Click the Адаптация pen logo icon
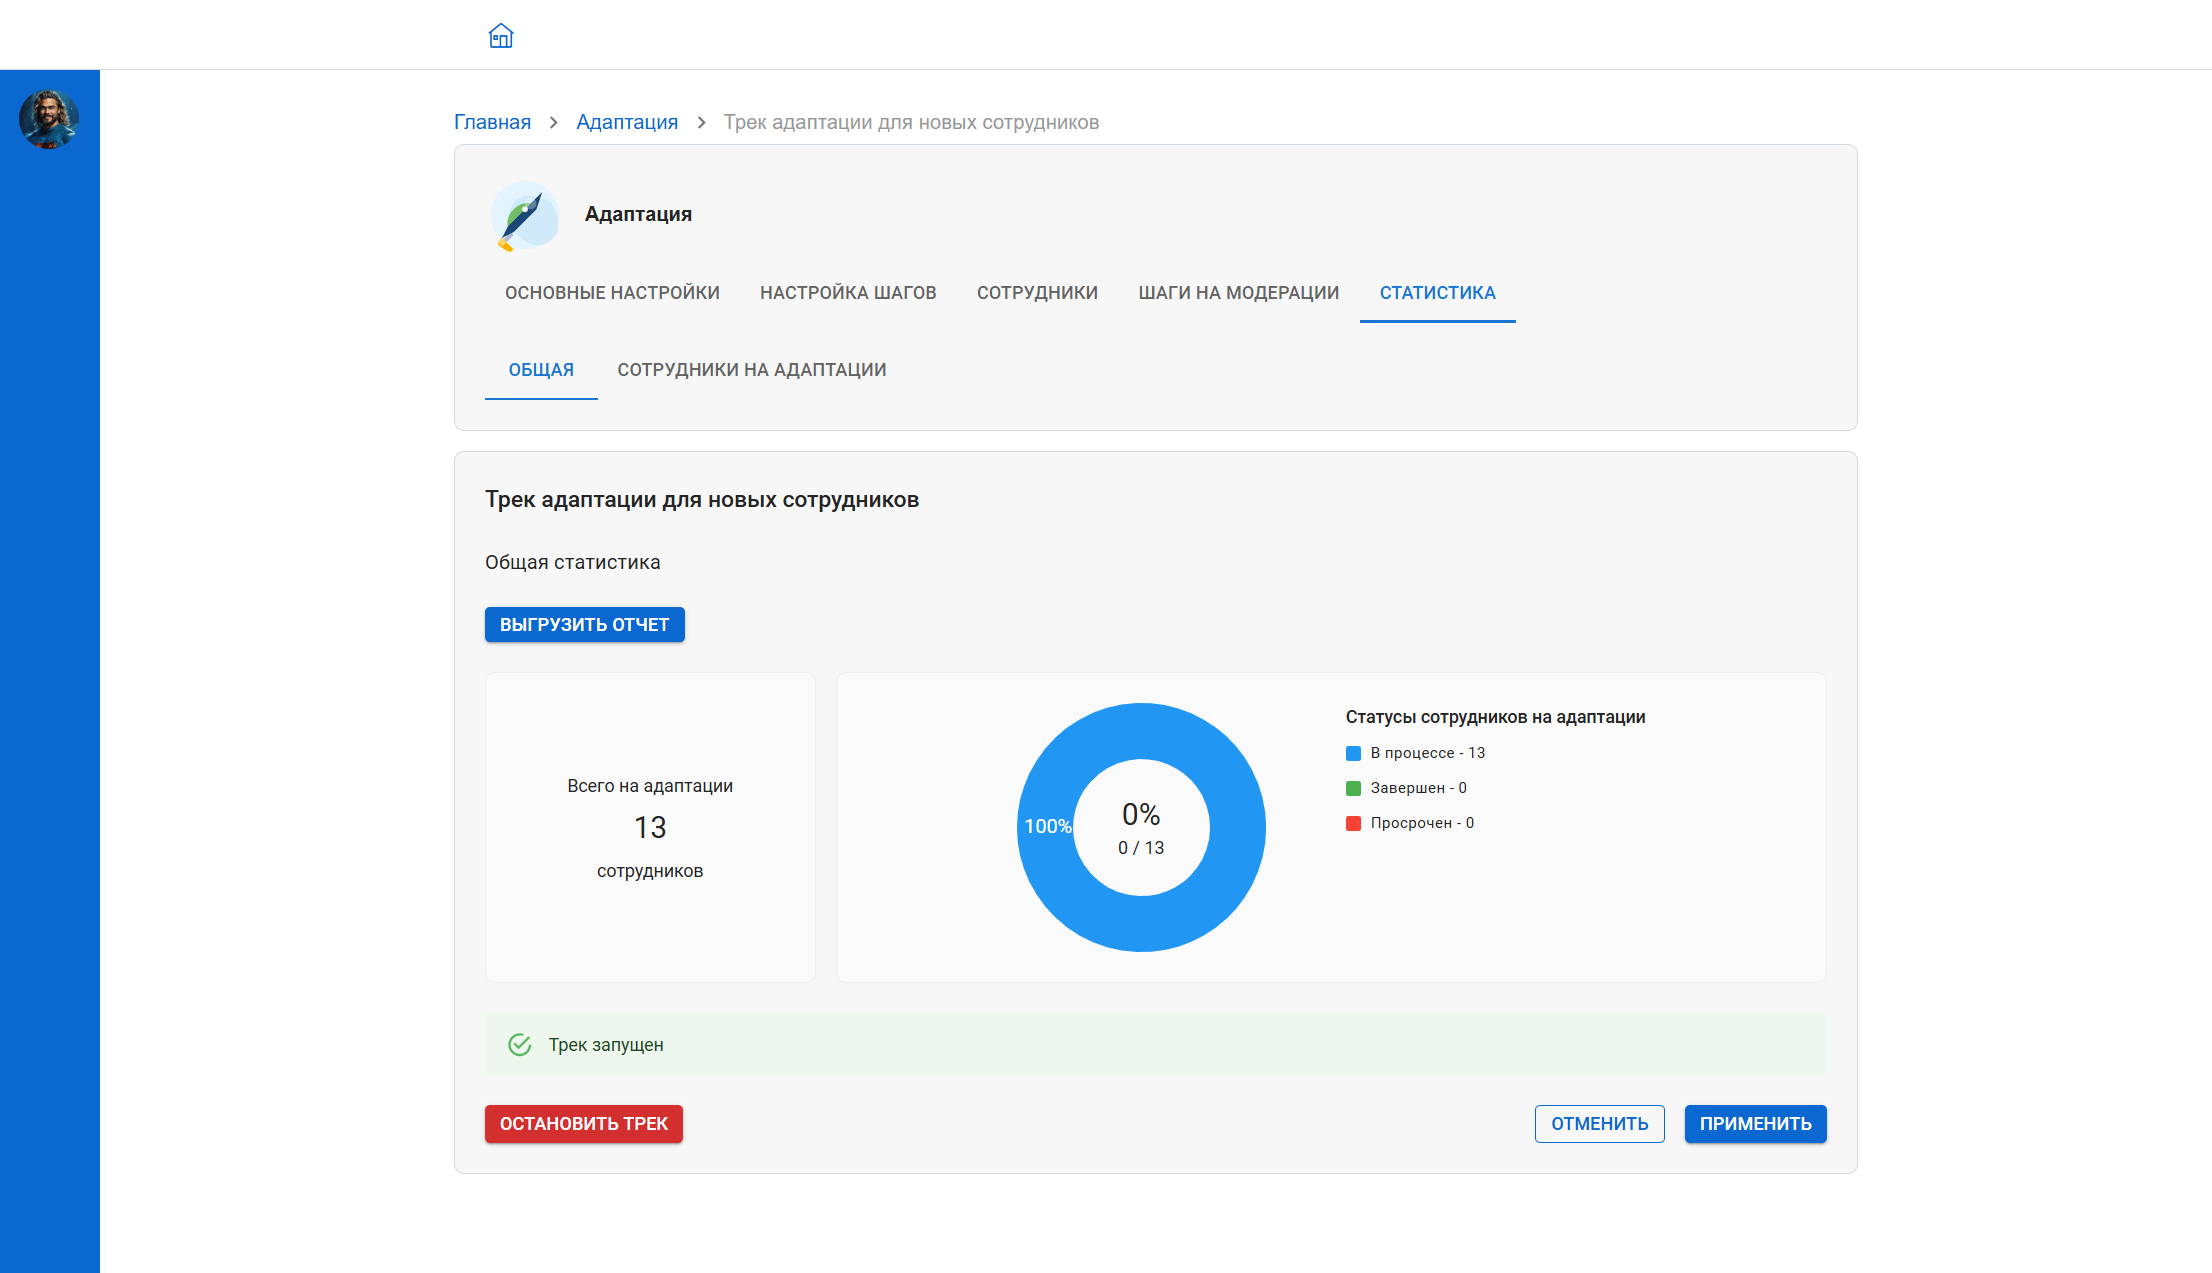Screen dimensions: 2212x1273 pyautogui.click(x=524, y=215)
